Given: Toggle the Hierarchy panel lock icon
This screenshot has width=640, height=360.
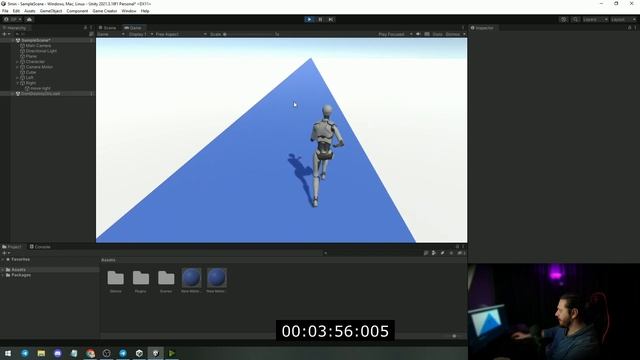Looking at the screenshot, I should tap(85, 28).
